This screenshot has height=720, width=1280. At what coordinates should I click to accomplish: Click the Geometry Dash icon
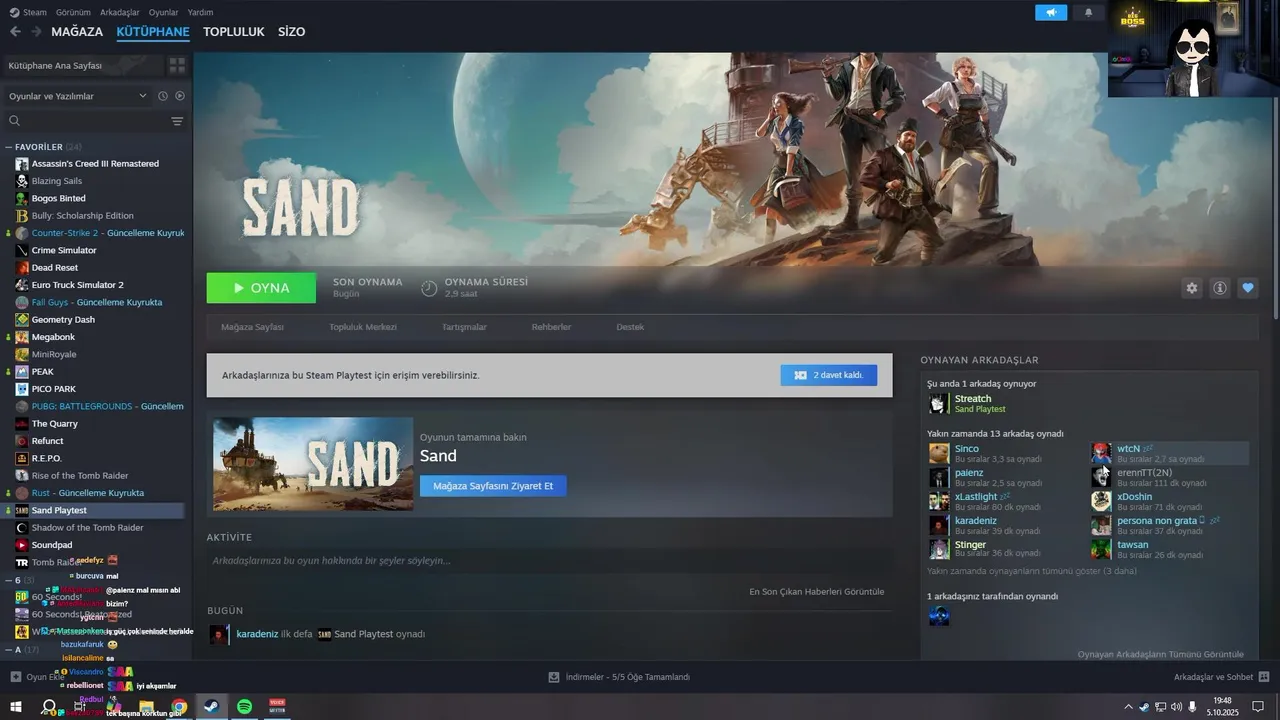coord(22,320)
